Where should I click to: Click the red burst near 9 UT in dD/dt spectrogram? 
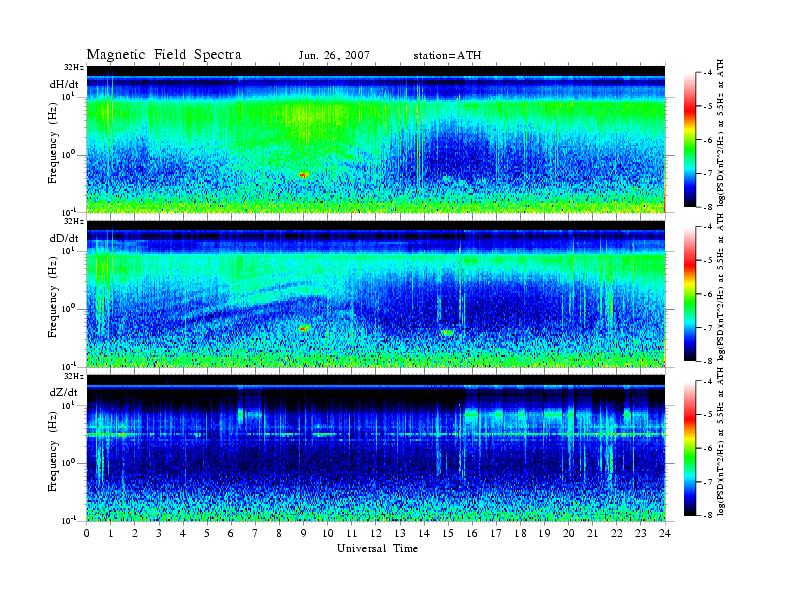tap(304, 328)
